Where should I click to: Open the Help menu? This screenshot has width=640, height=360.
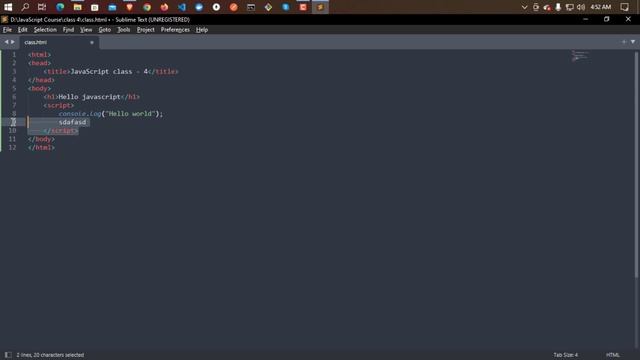coord(202,30)
